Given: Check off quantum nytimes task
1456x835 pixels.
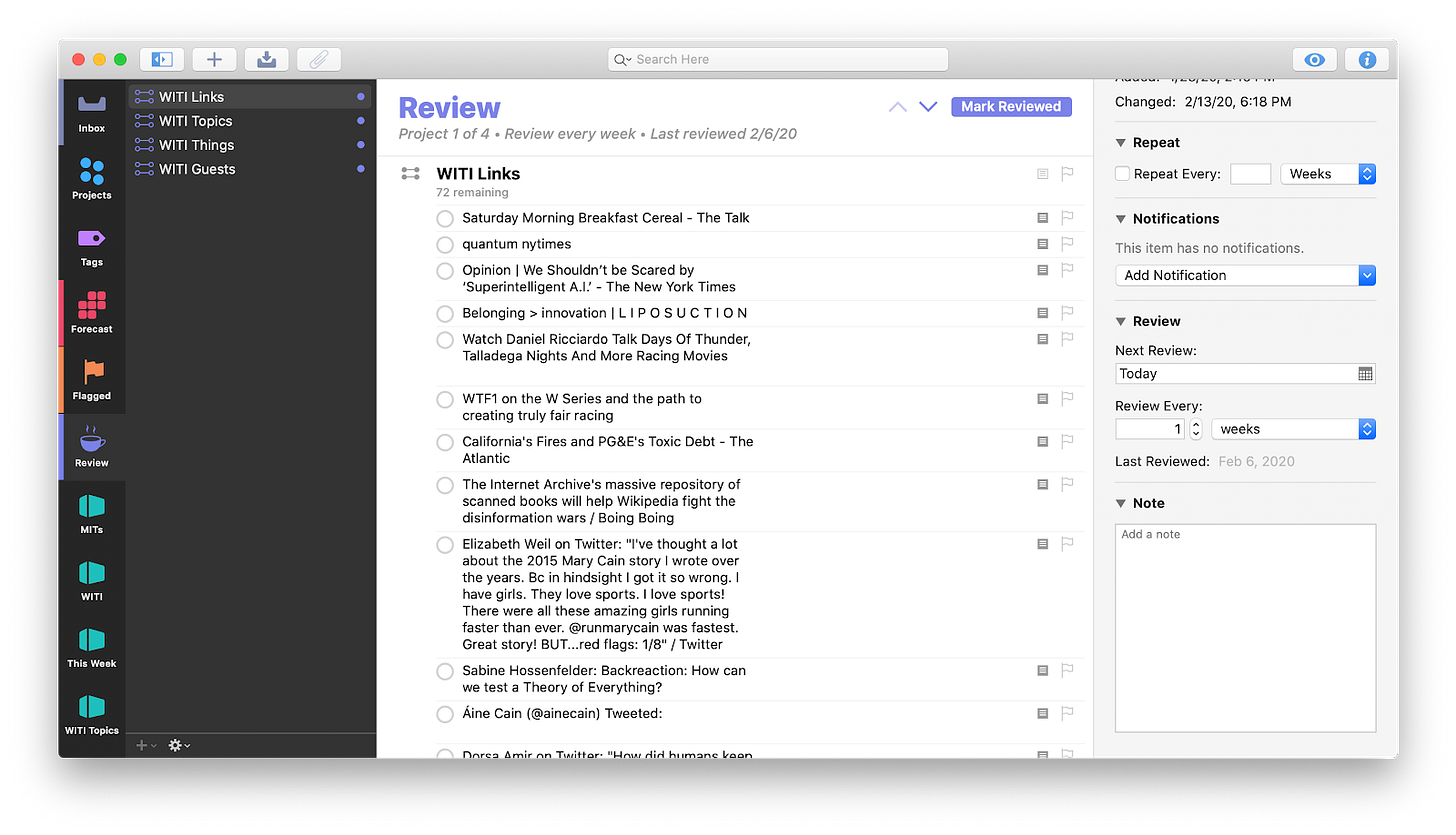Looking at the screenshot, I should coord(445,244).
